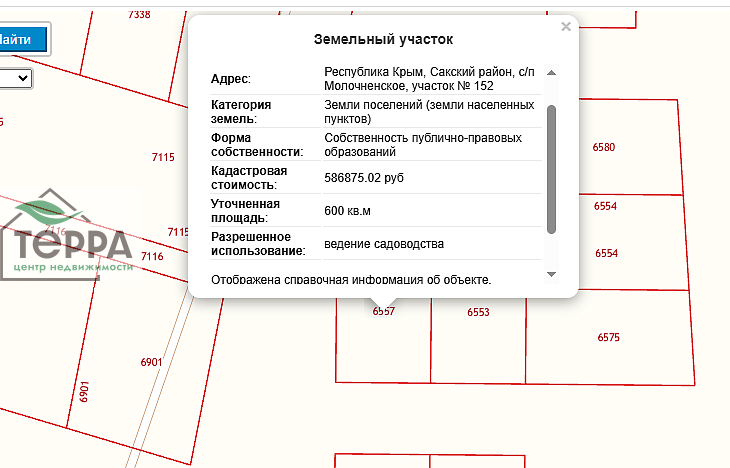The width and height of the screenshot is (730, 468).
Task: Click the cadastral value 586875.02 руб
Action: pyautogui.click(x=364, y=177)
